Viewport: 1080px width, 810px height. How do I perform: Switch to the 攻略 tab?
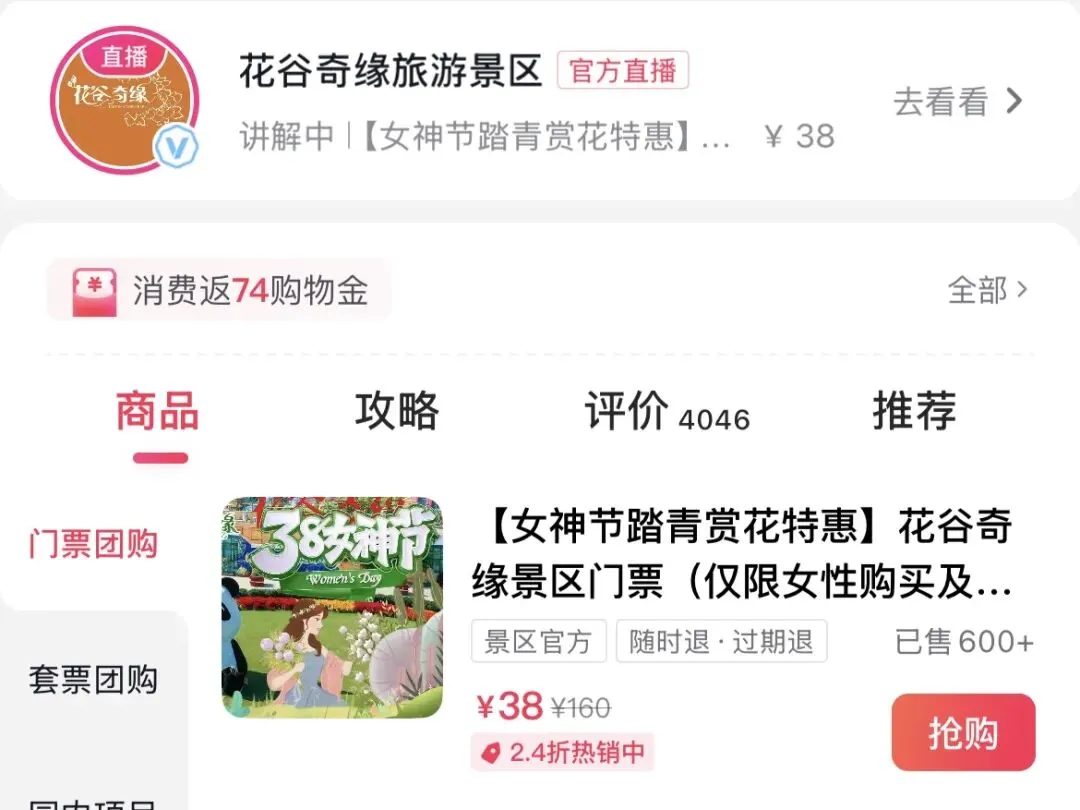click(x=397, y=411)
